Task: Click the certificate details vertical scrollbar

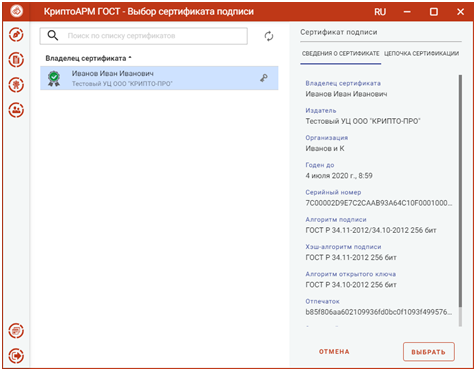Action: [x=460, y=191]
